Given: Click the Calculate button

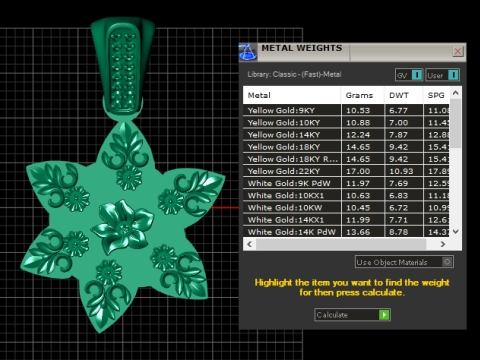Looking at the screenshot, I should (x=352, y=315).
